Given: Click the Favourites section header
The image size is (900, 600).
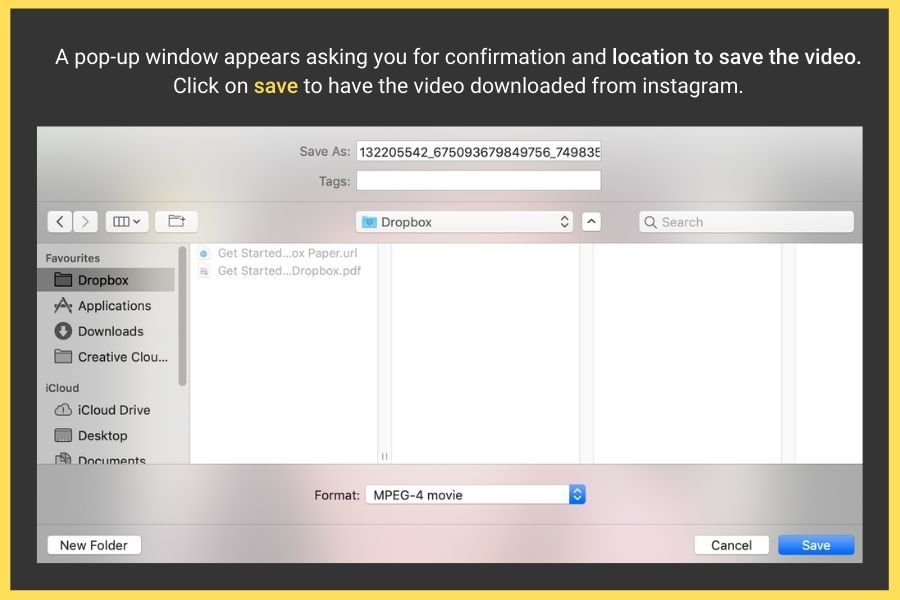Looking at the screenshot, I should 73,258.
